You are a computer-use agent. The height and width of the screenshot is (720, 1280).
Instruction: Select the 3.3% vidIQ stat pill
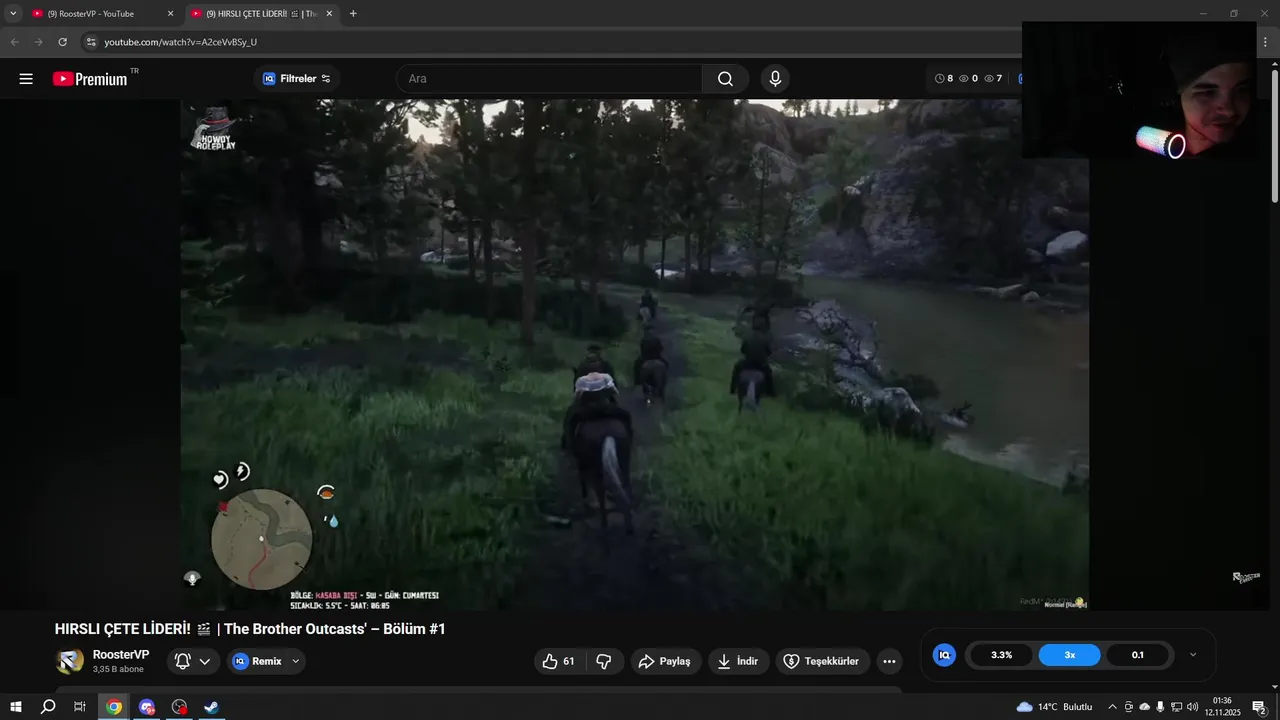(x=1001, y=655)
